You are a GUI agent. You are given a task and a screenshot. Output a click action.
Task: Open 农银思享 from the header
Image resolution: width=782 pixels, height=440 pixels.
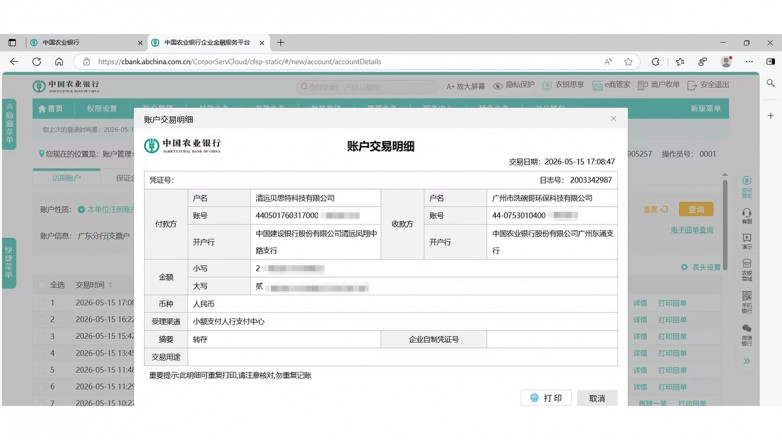pyautogui.click(x=563, y=85)
